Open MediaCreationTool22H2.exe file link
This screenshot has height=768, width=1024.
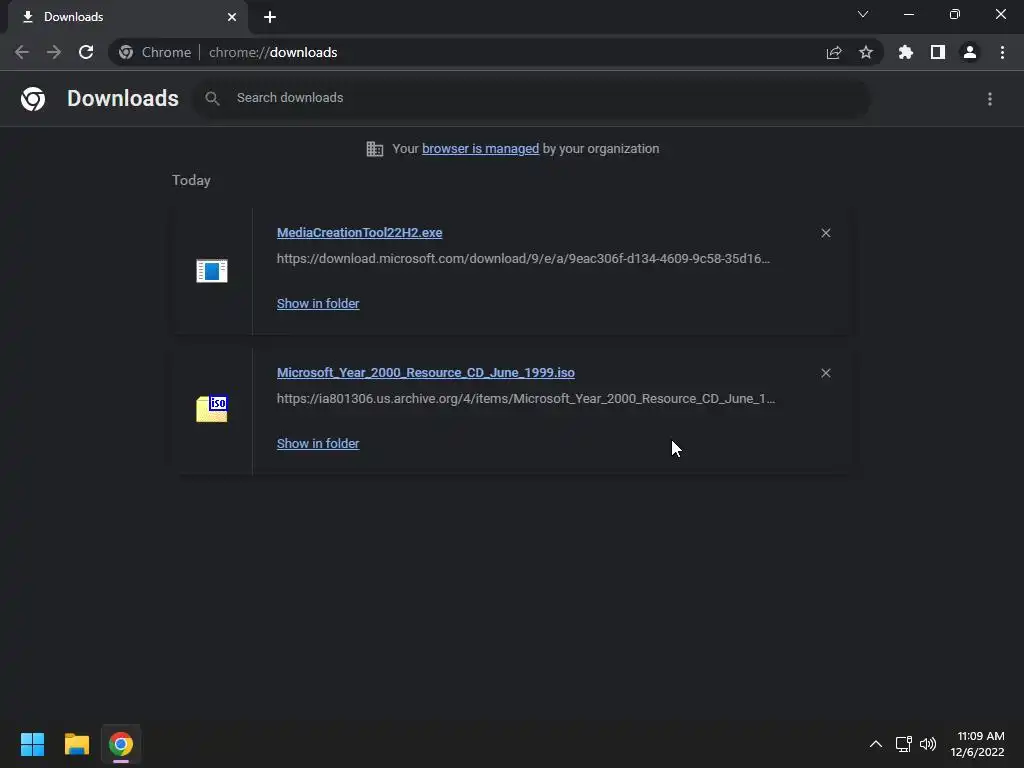(x=359, y=232)
